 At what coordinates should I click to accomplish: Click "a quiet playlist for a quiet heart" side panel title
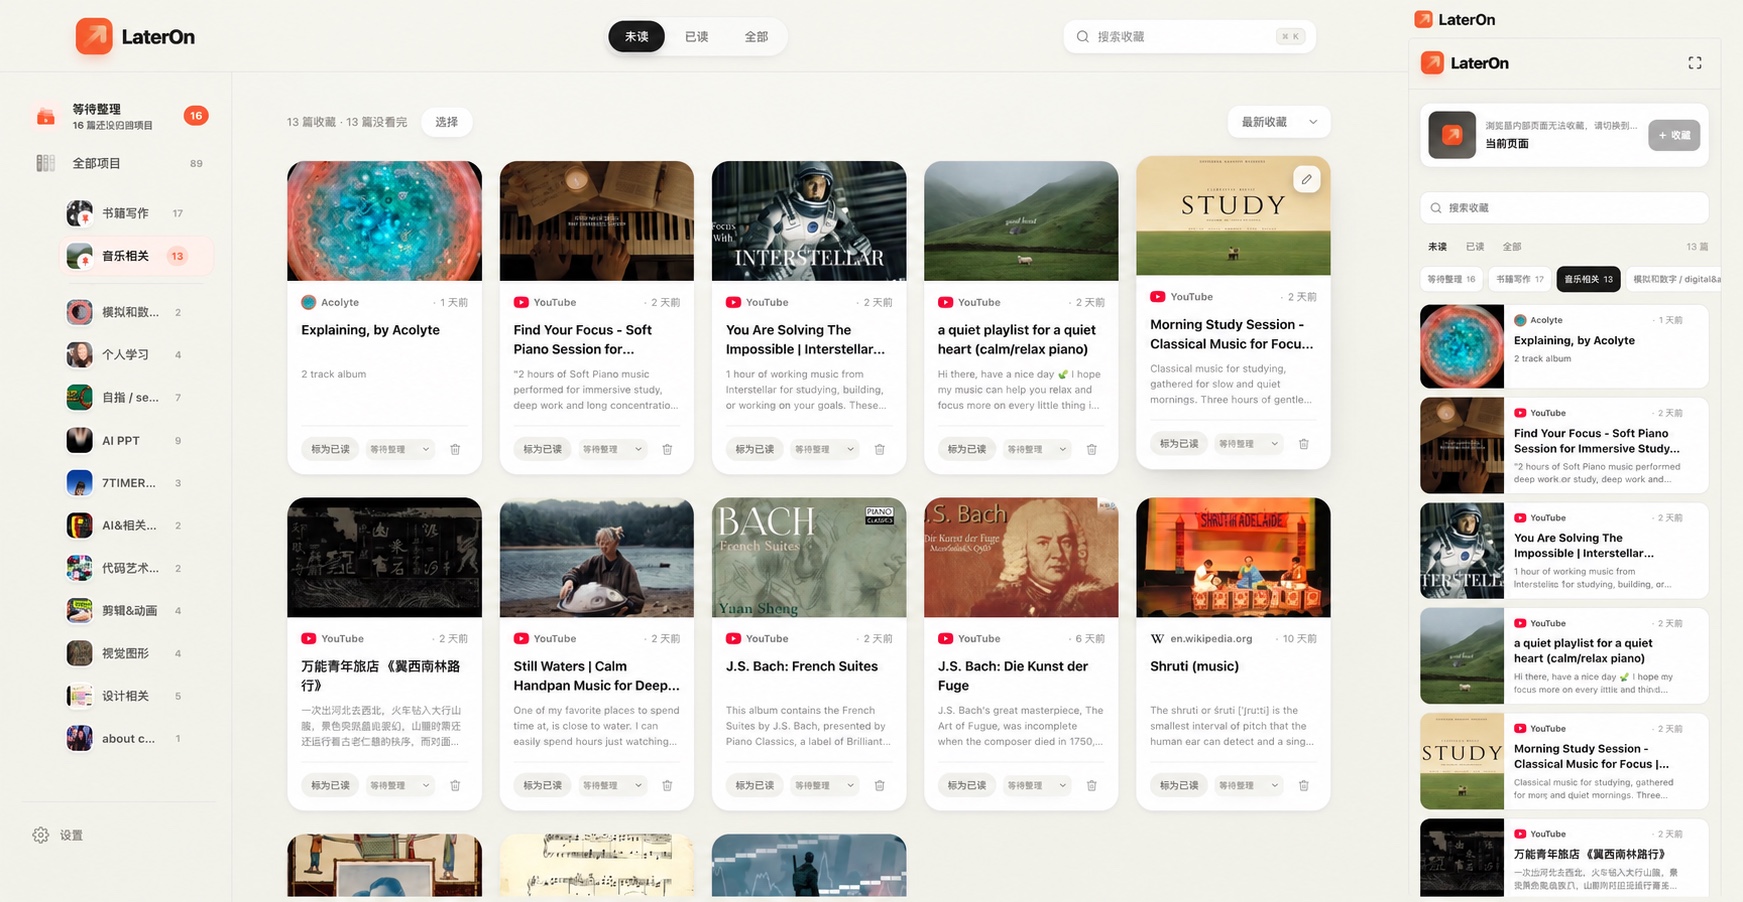click(x=1583, y=651)
